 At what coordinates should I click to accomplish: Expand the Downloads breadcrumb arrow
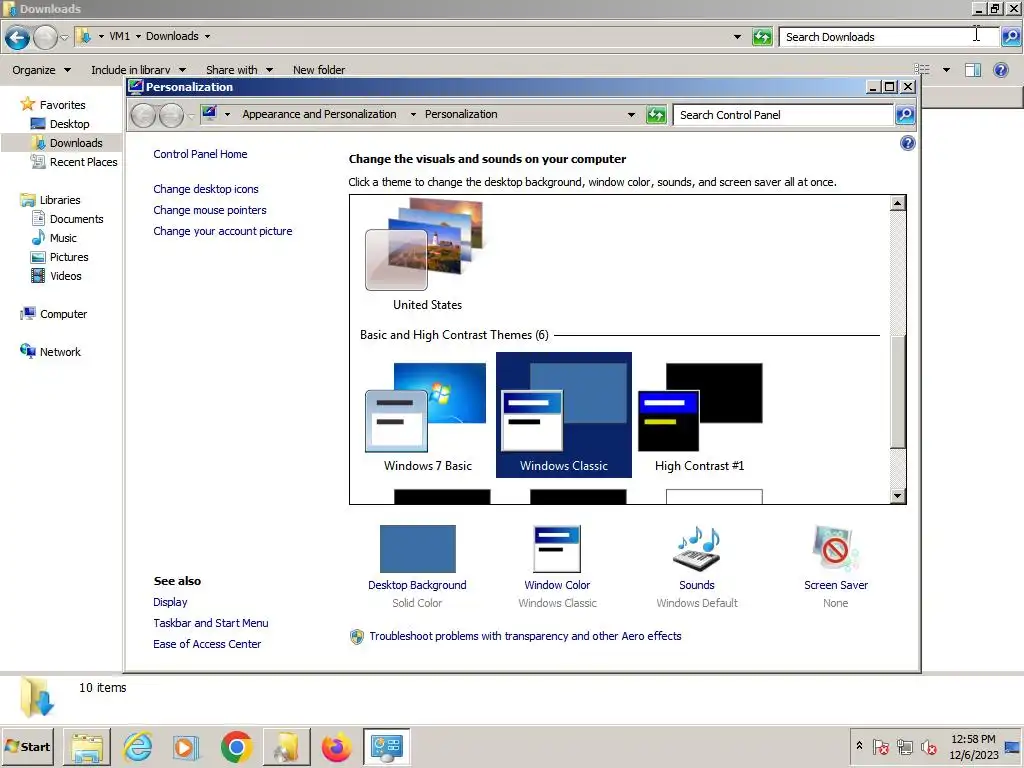coord(207,37)
